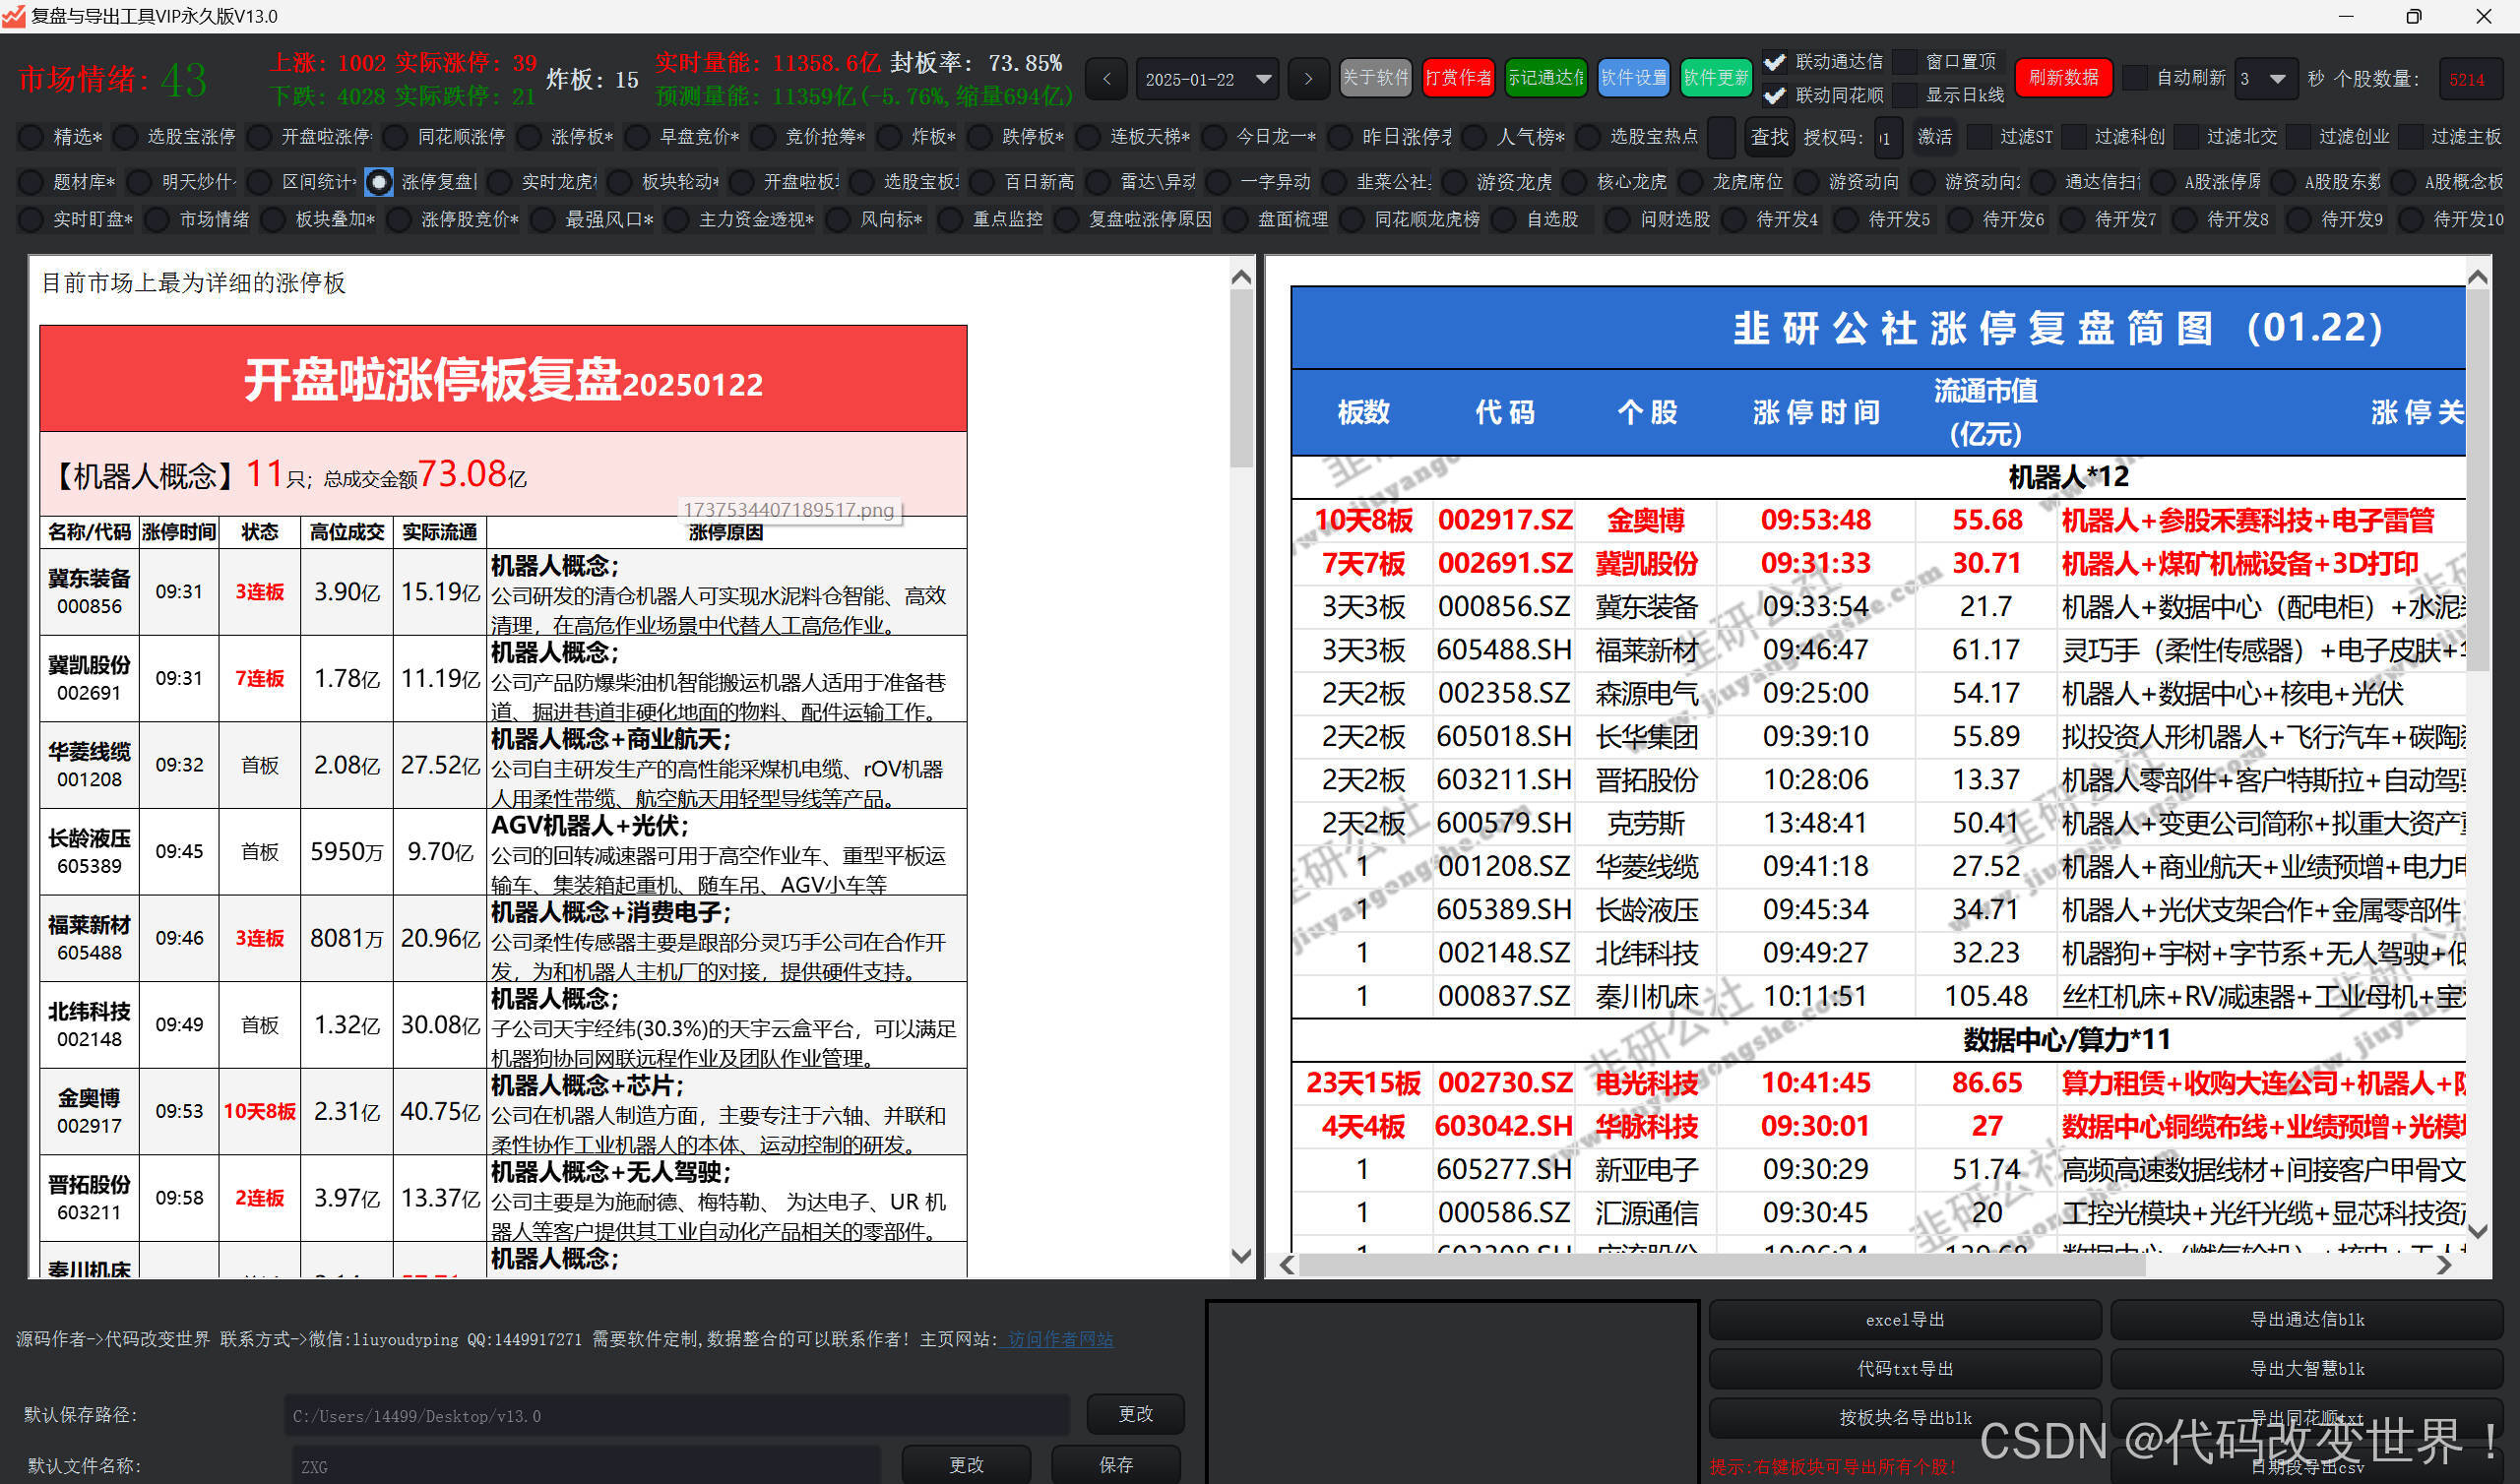Open the refresh seconds dropdown showing 3
Viewport: 2520px width, 1484px height.
[x=2277, y=79]
